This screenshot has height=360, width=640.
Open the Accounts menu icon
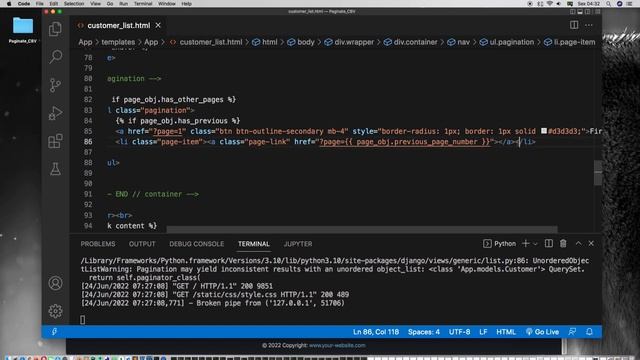[x=55, y=283]
